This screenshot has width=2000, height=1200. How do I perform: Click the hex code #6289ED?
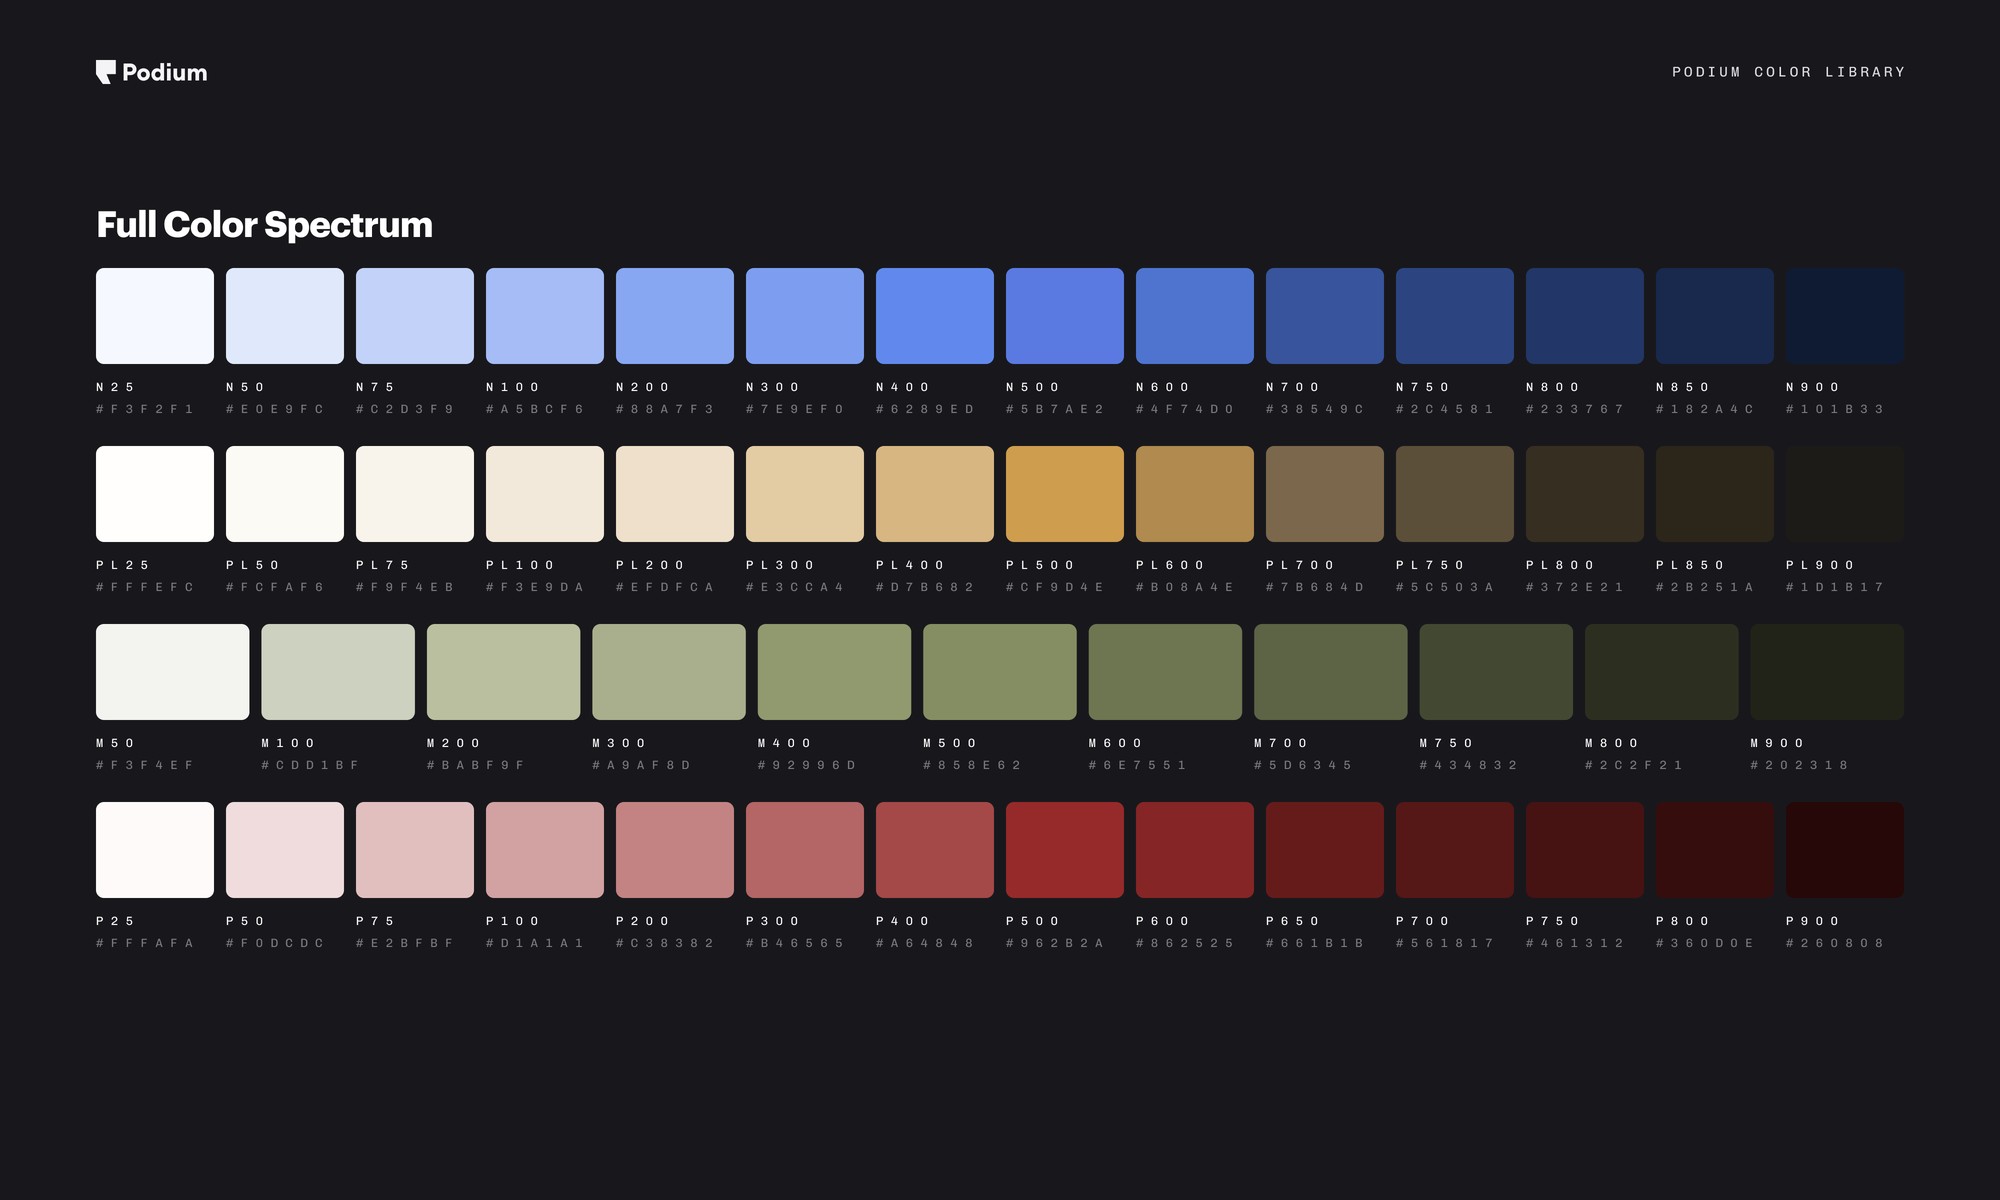tap(925, 409)
